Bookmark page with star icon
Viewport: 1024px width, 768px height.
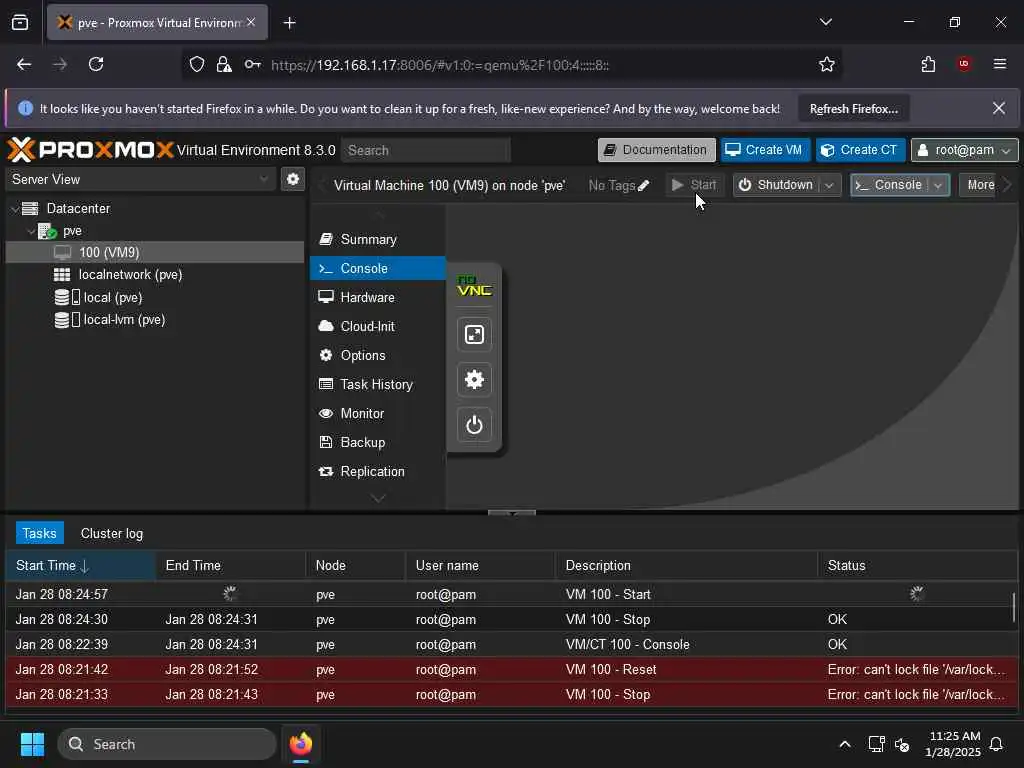pos(827,64)
